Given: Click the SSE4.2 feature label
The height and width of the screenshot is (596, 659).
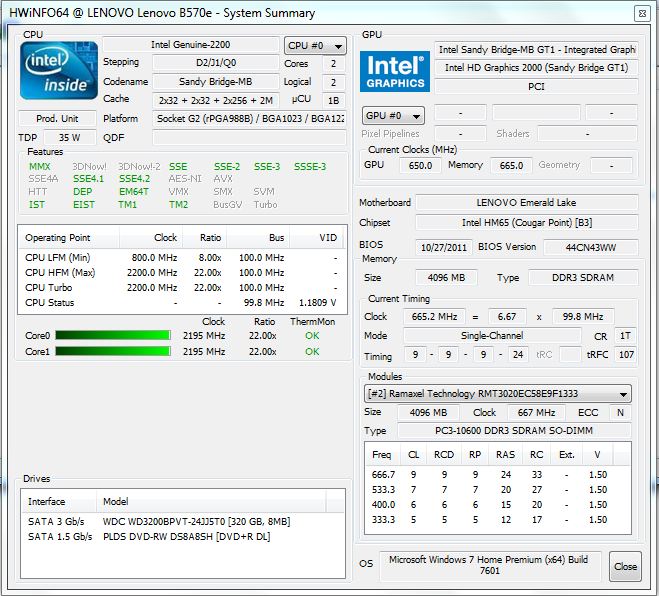Looking at the screenshot, I should [134, 179].
